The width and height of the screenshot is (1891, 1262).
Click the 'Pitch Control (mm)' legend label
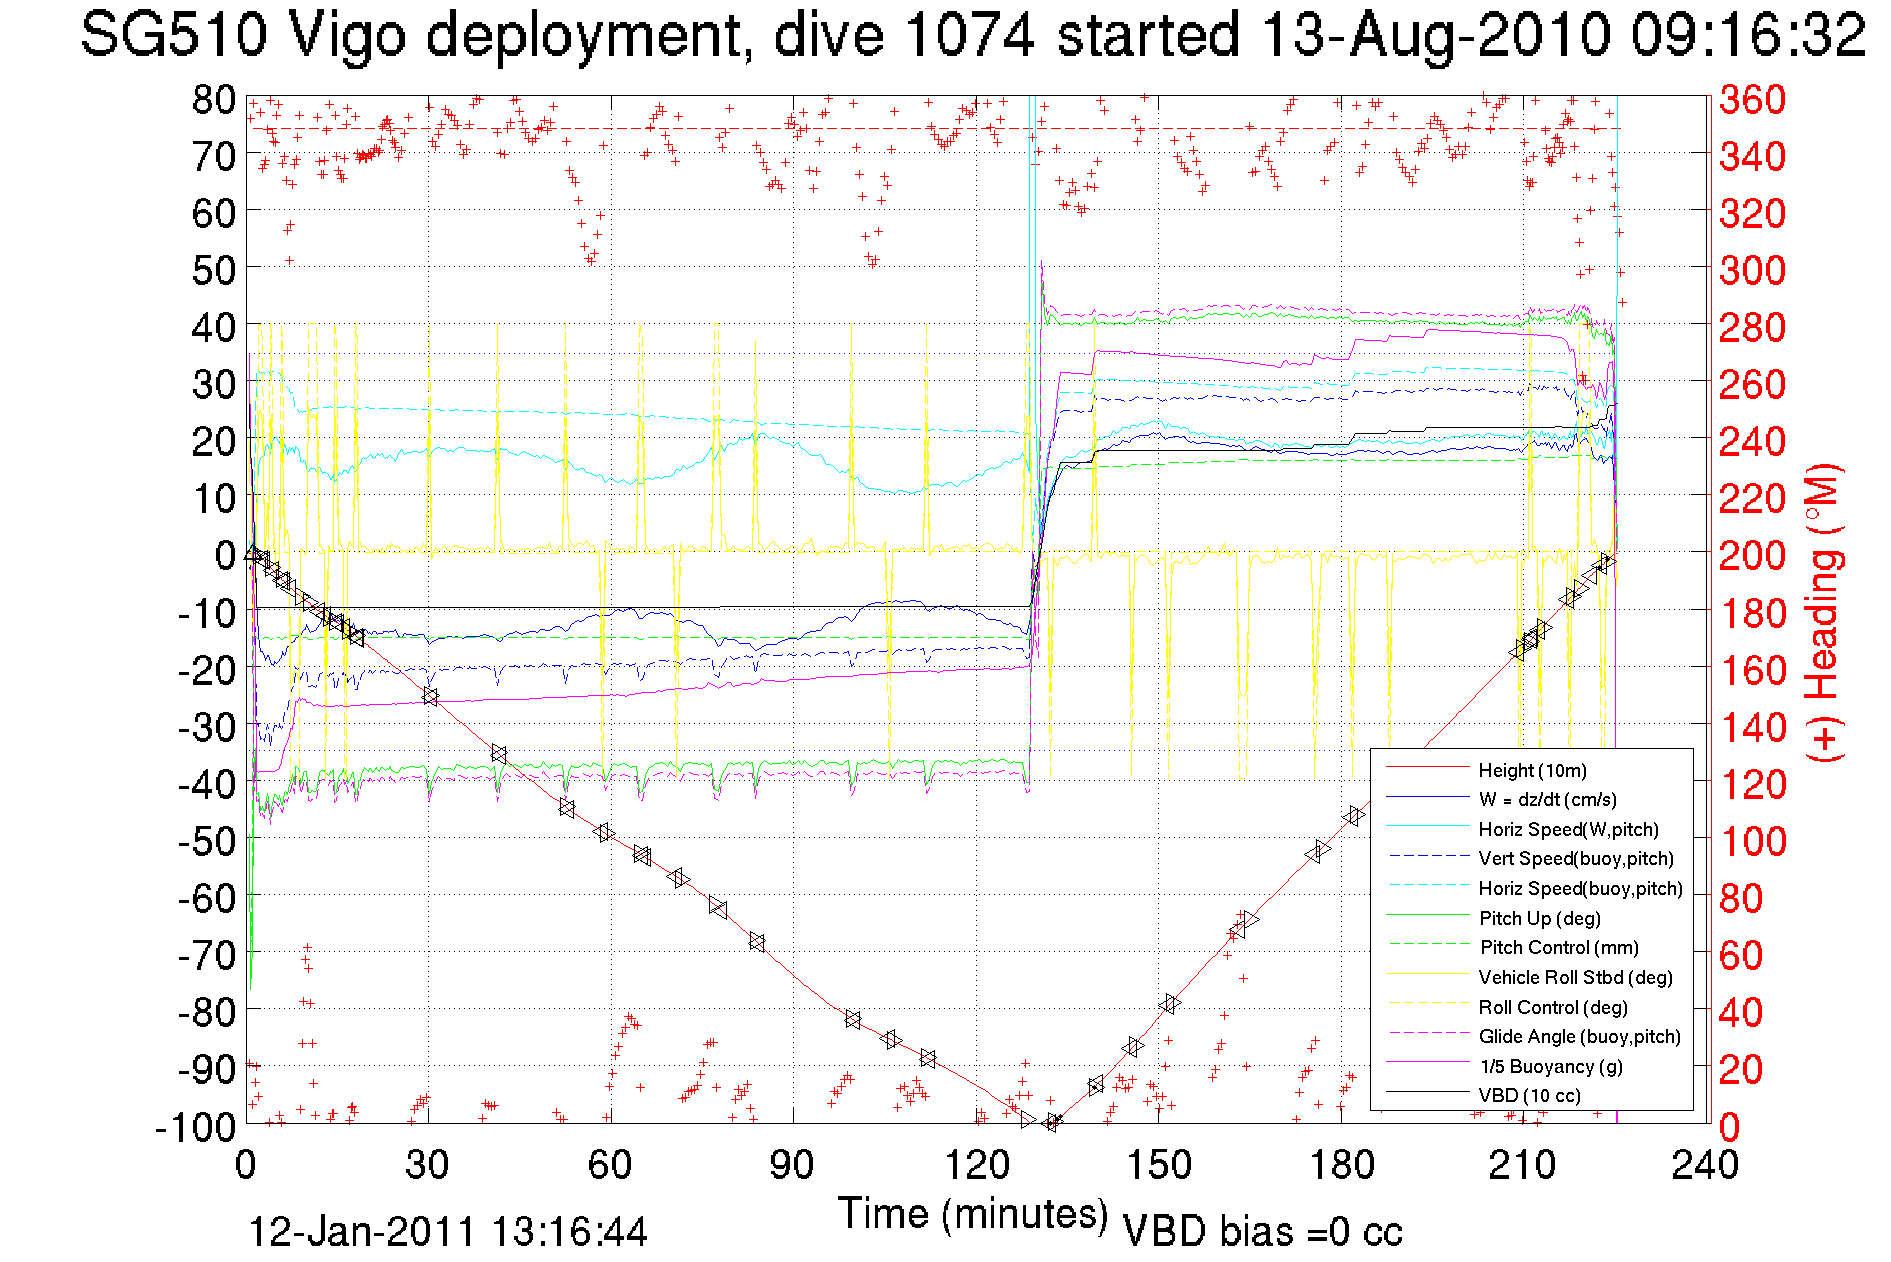point(1559,947)
